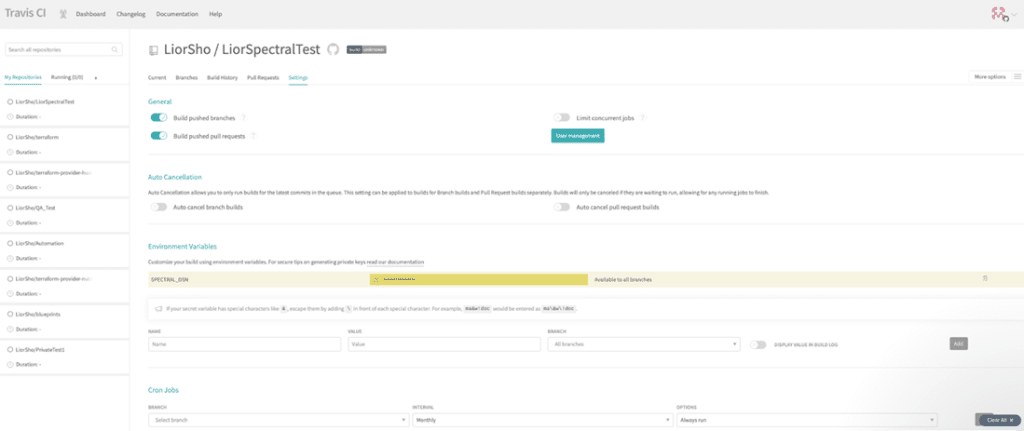This screenshot has height=431, width=1024.
Task: Focus the Search all repositories field
Action: coord(63,50)
